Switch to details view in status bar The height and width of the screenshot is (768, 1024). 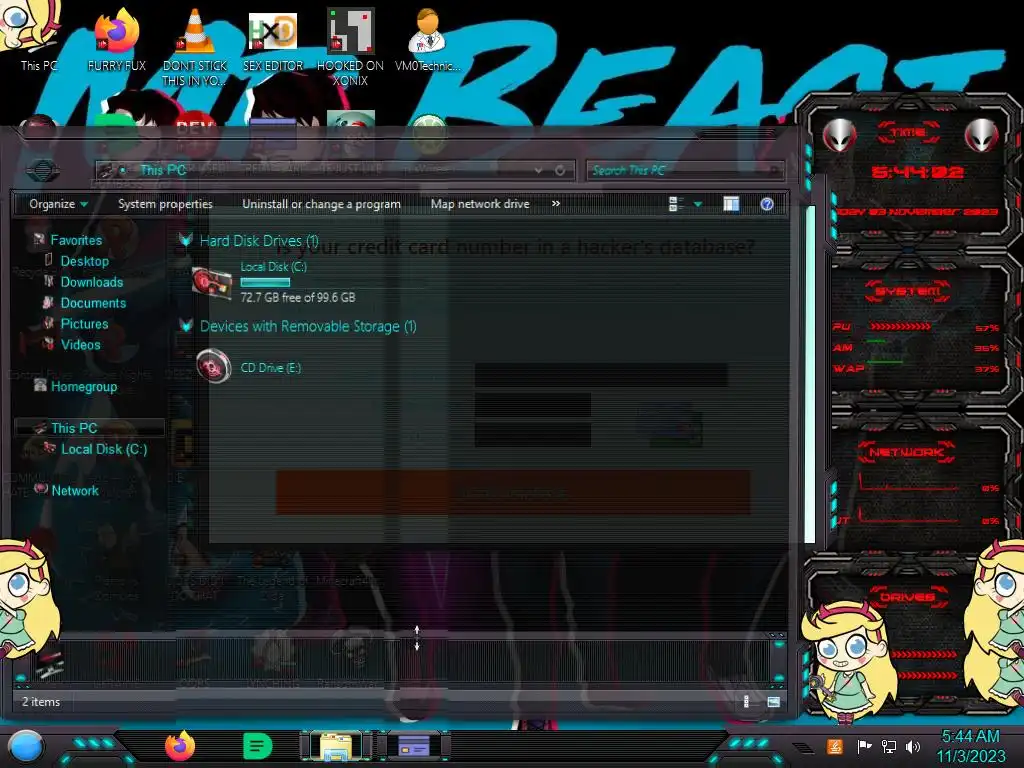pos(746,702)
